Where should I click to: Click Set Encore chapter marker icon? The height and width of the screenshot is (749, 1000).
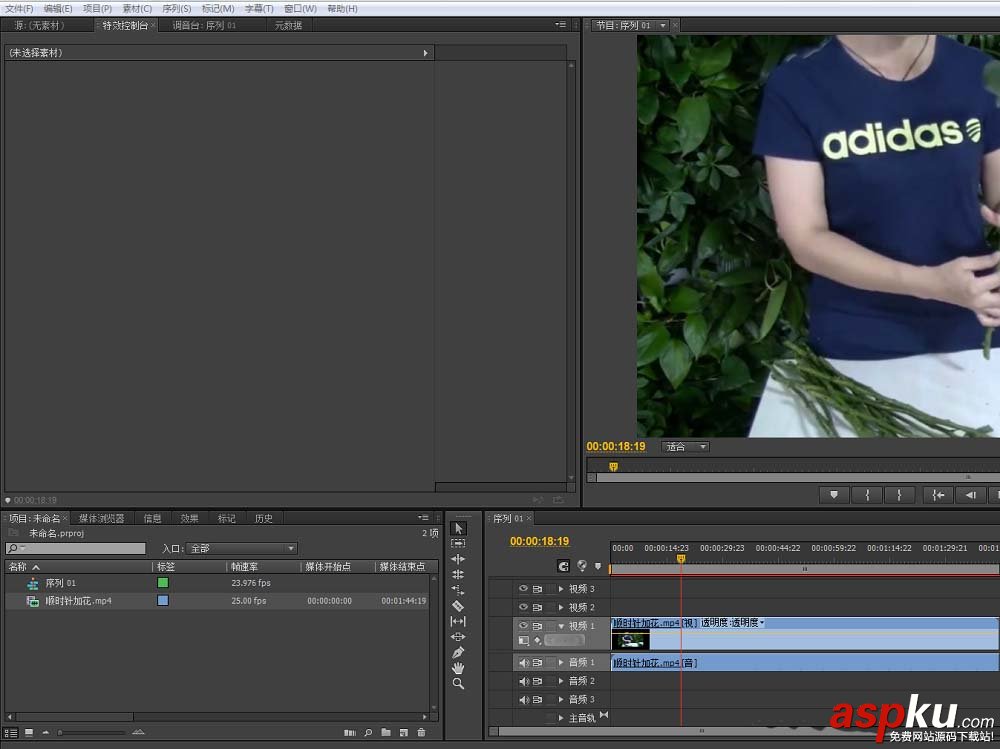582,565
